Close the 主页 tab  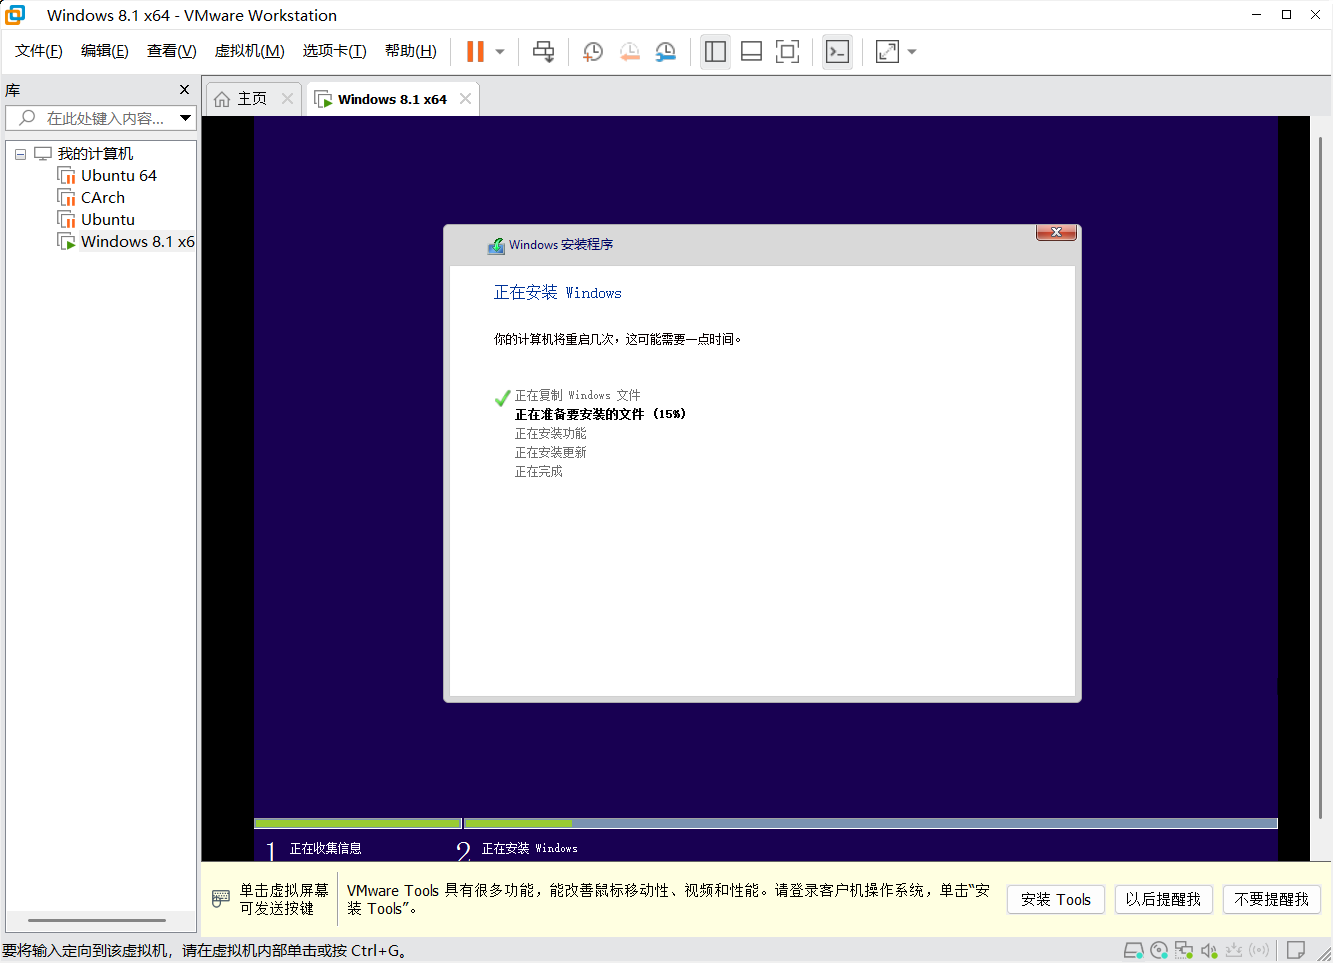[288, 98]
